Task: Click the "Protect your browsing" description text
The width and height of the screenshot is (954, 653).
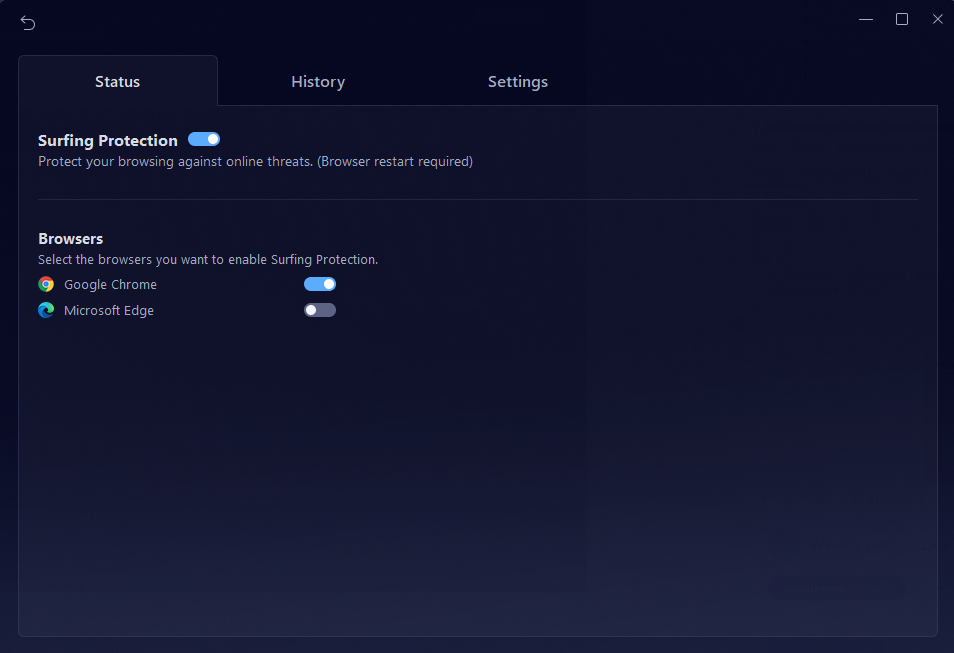Action: 255,161
